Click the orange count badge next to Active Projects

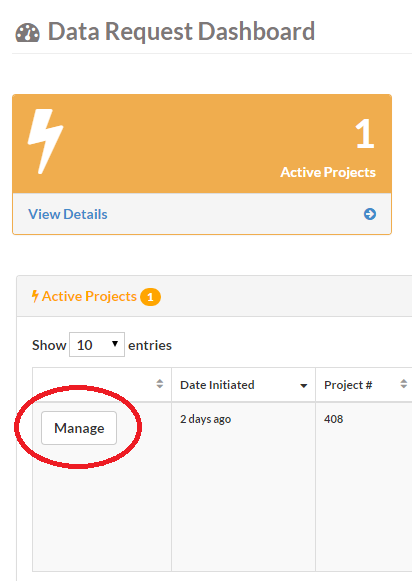pos(150,297)
